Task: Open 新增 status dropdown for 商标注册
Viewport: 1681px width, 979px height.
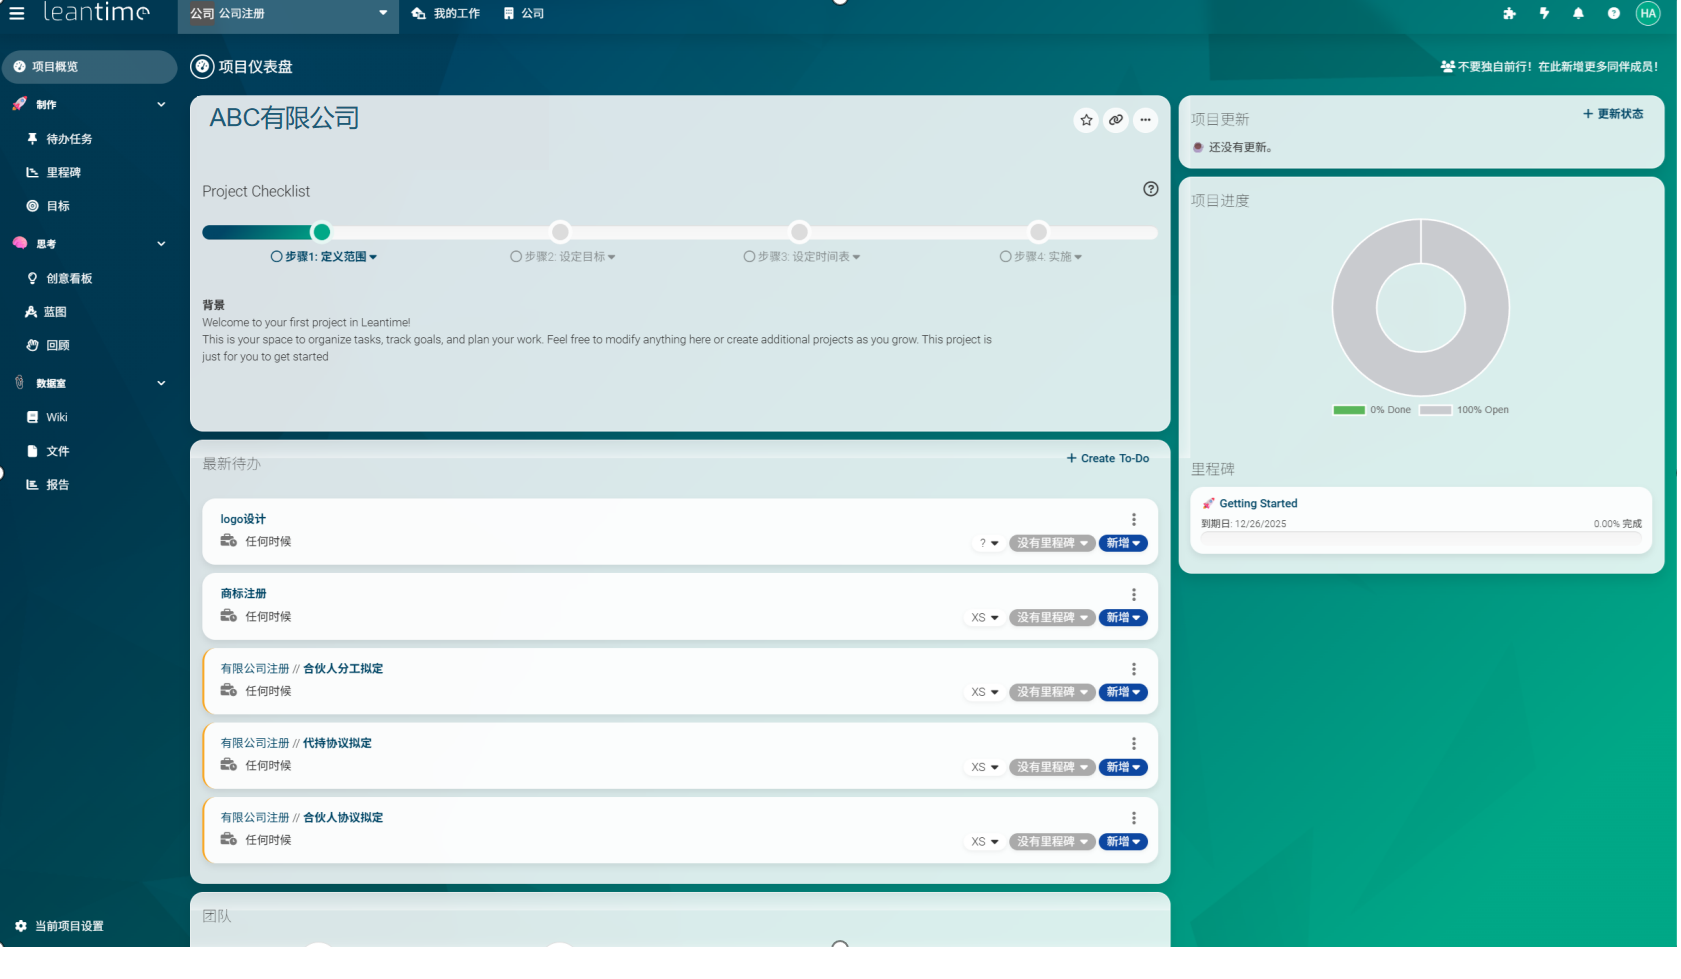Action: (x=1123, y=618)
